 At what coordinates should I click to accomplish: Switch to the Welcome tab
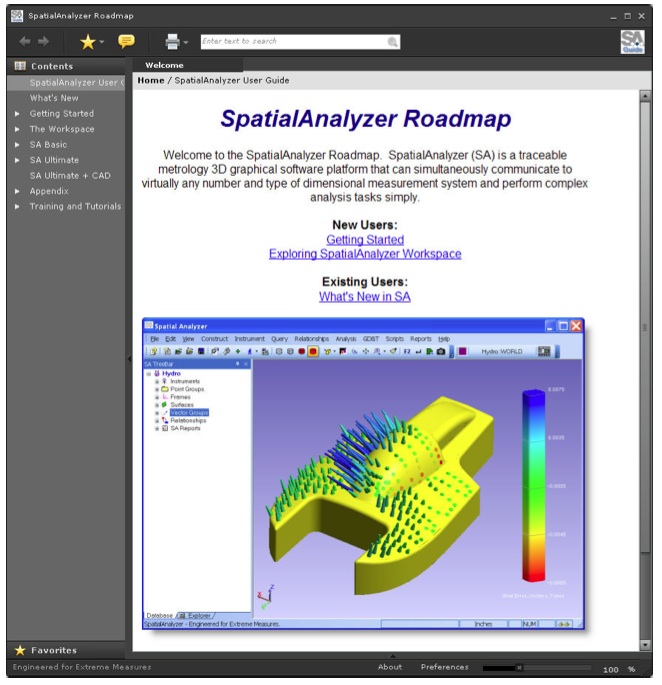click(x=188, y=65)
